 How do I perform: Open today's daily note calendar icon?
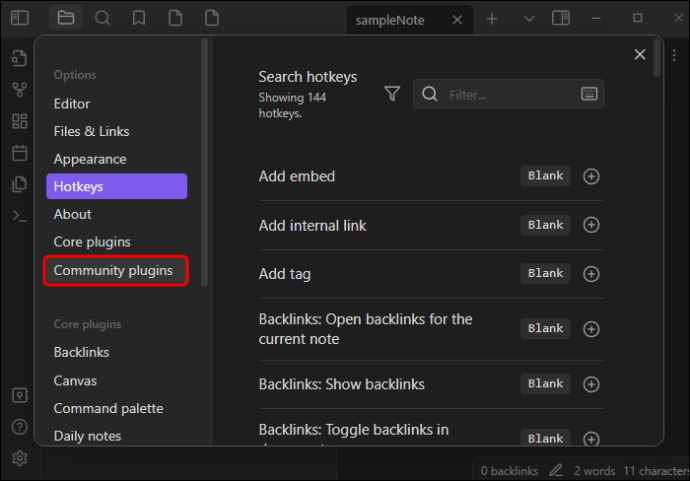click(x=19, y=153)
